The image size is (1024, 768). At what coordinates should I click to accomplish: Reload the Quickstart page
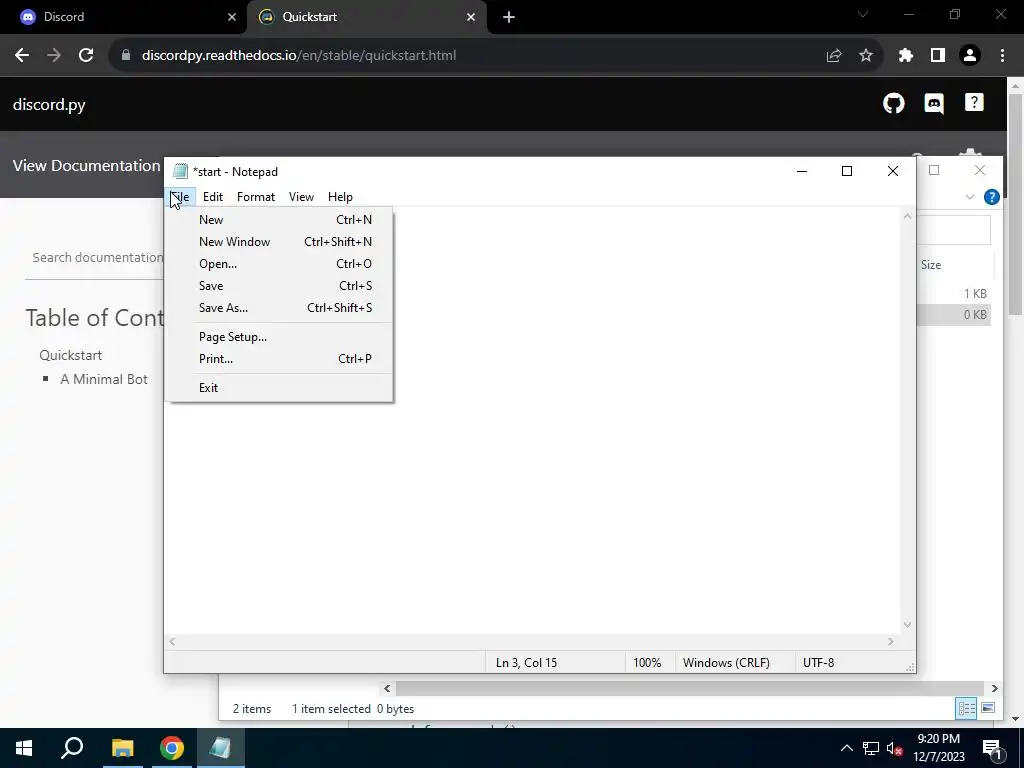pos(86,56)
